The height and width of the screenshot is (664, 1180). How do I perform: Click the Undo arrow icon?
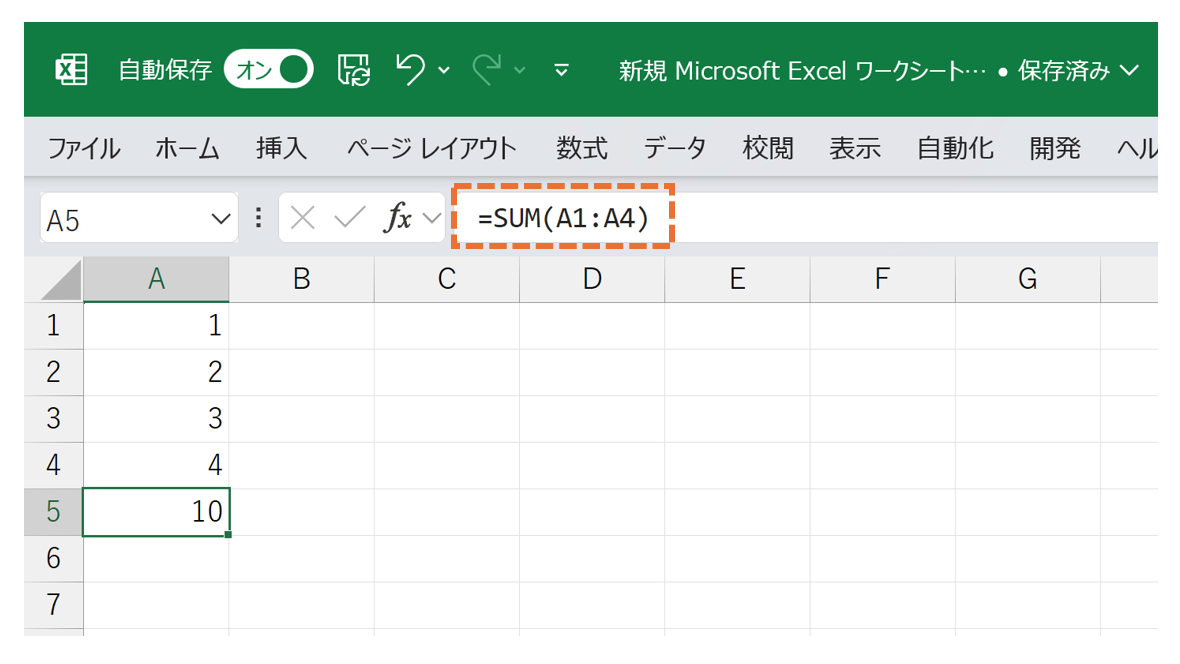click(x=411, y=69)
